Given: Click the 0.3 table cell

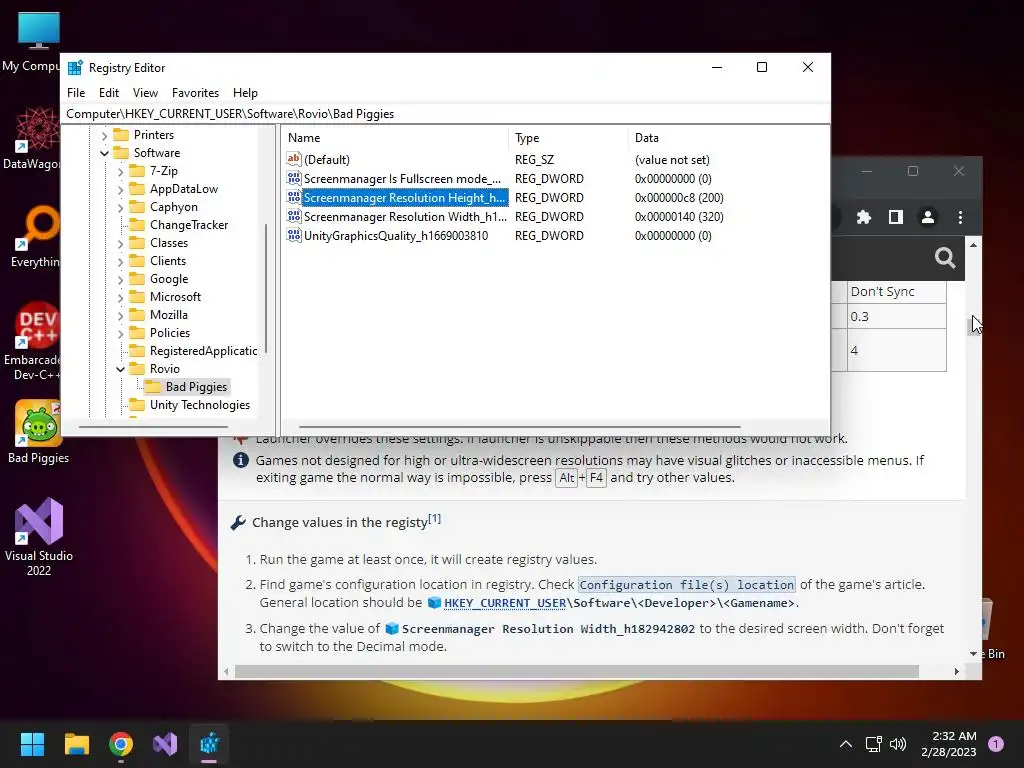Looking at the screenshot, I should point(897,317).
